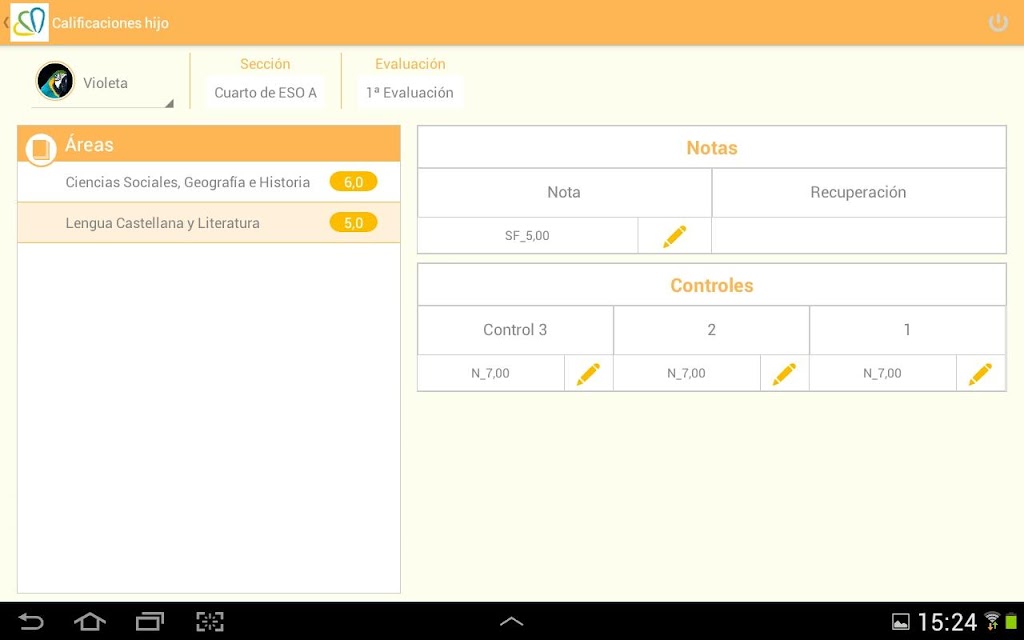Open Android recent apps button
This screenshot has width=1024, height=640.
point(150,621)
